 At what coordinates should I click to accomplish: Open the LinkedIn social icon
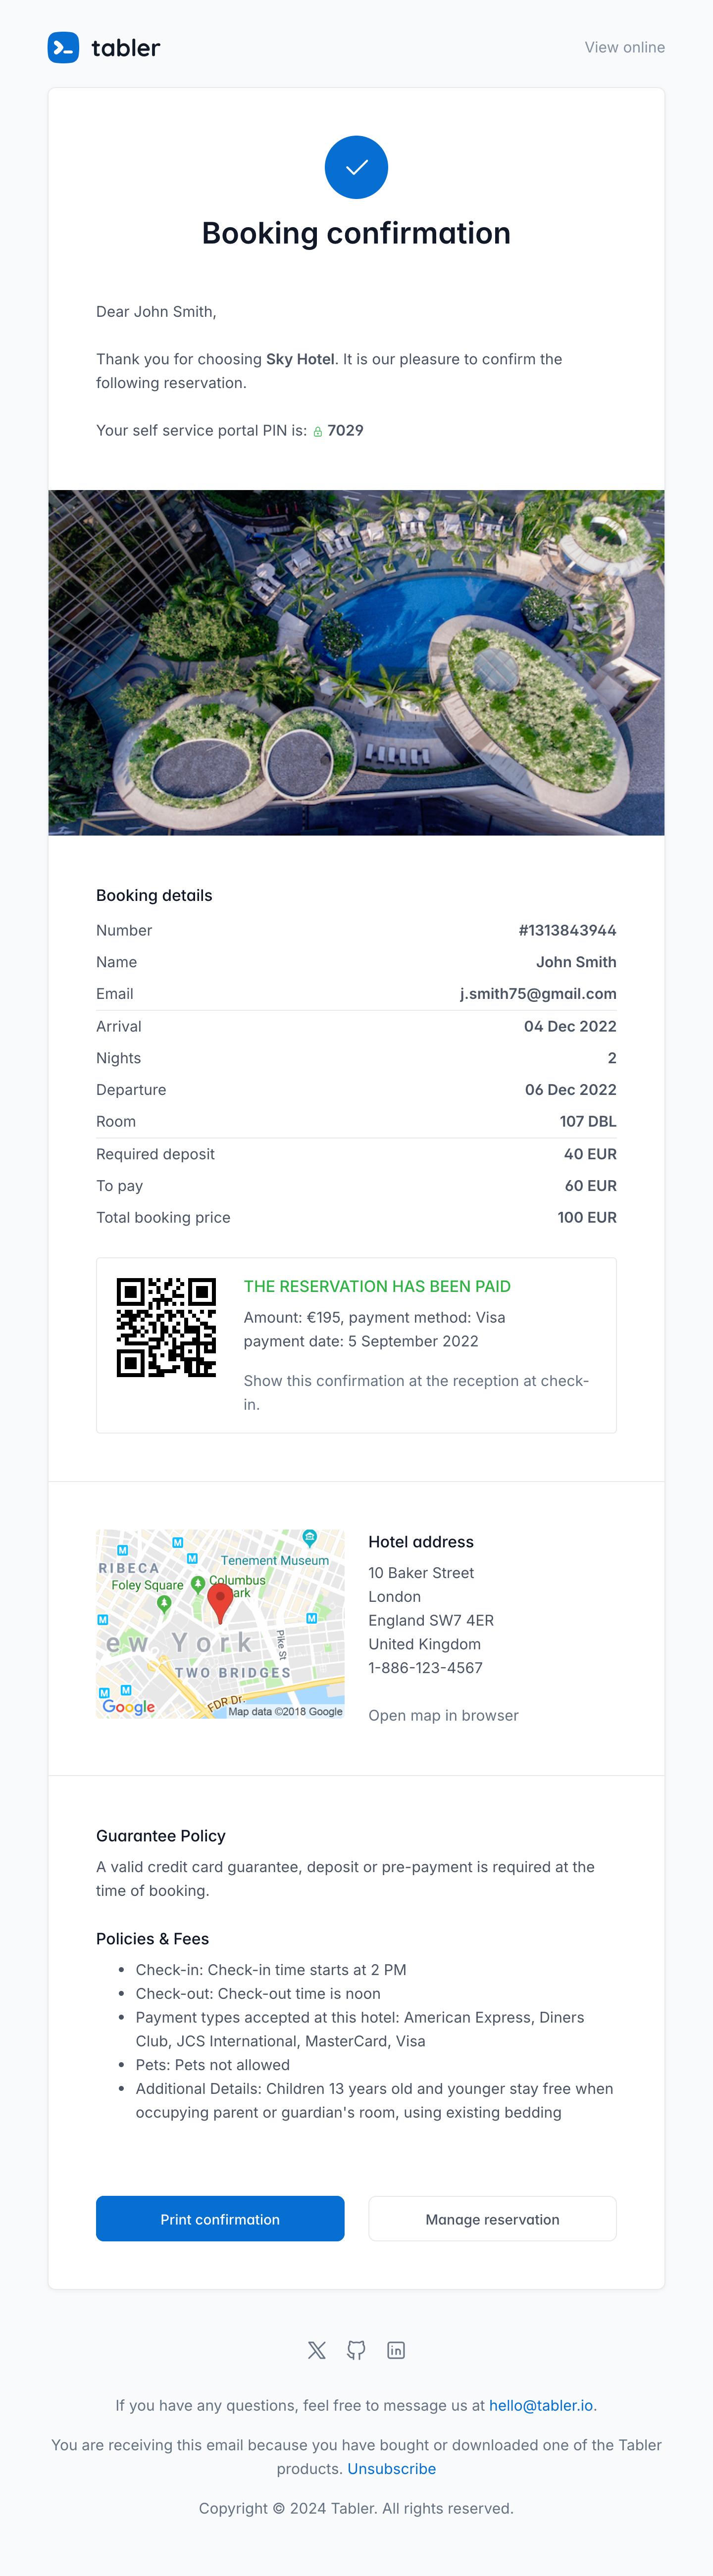(396, 2350)
